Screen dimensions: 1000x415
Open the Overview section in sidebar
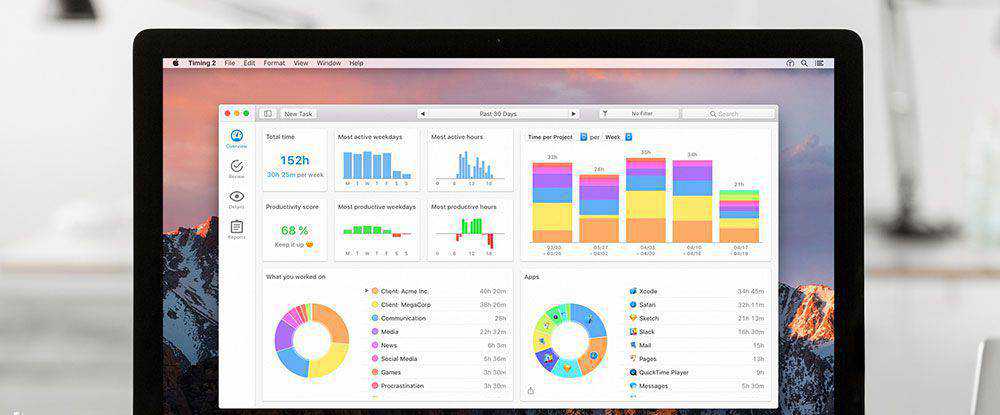(236, 138)
